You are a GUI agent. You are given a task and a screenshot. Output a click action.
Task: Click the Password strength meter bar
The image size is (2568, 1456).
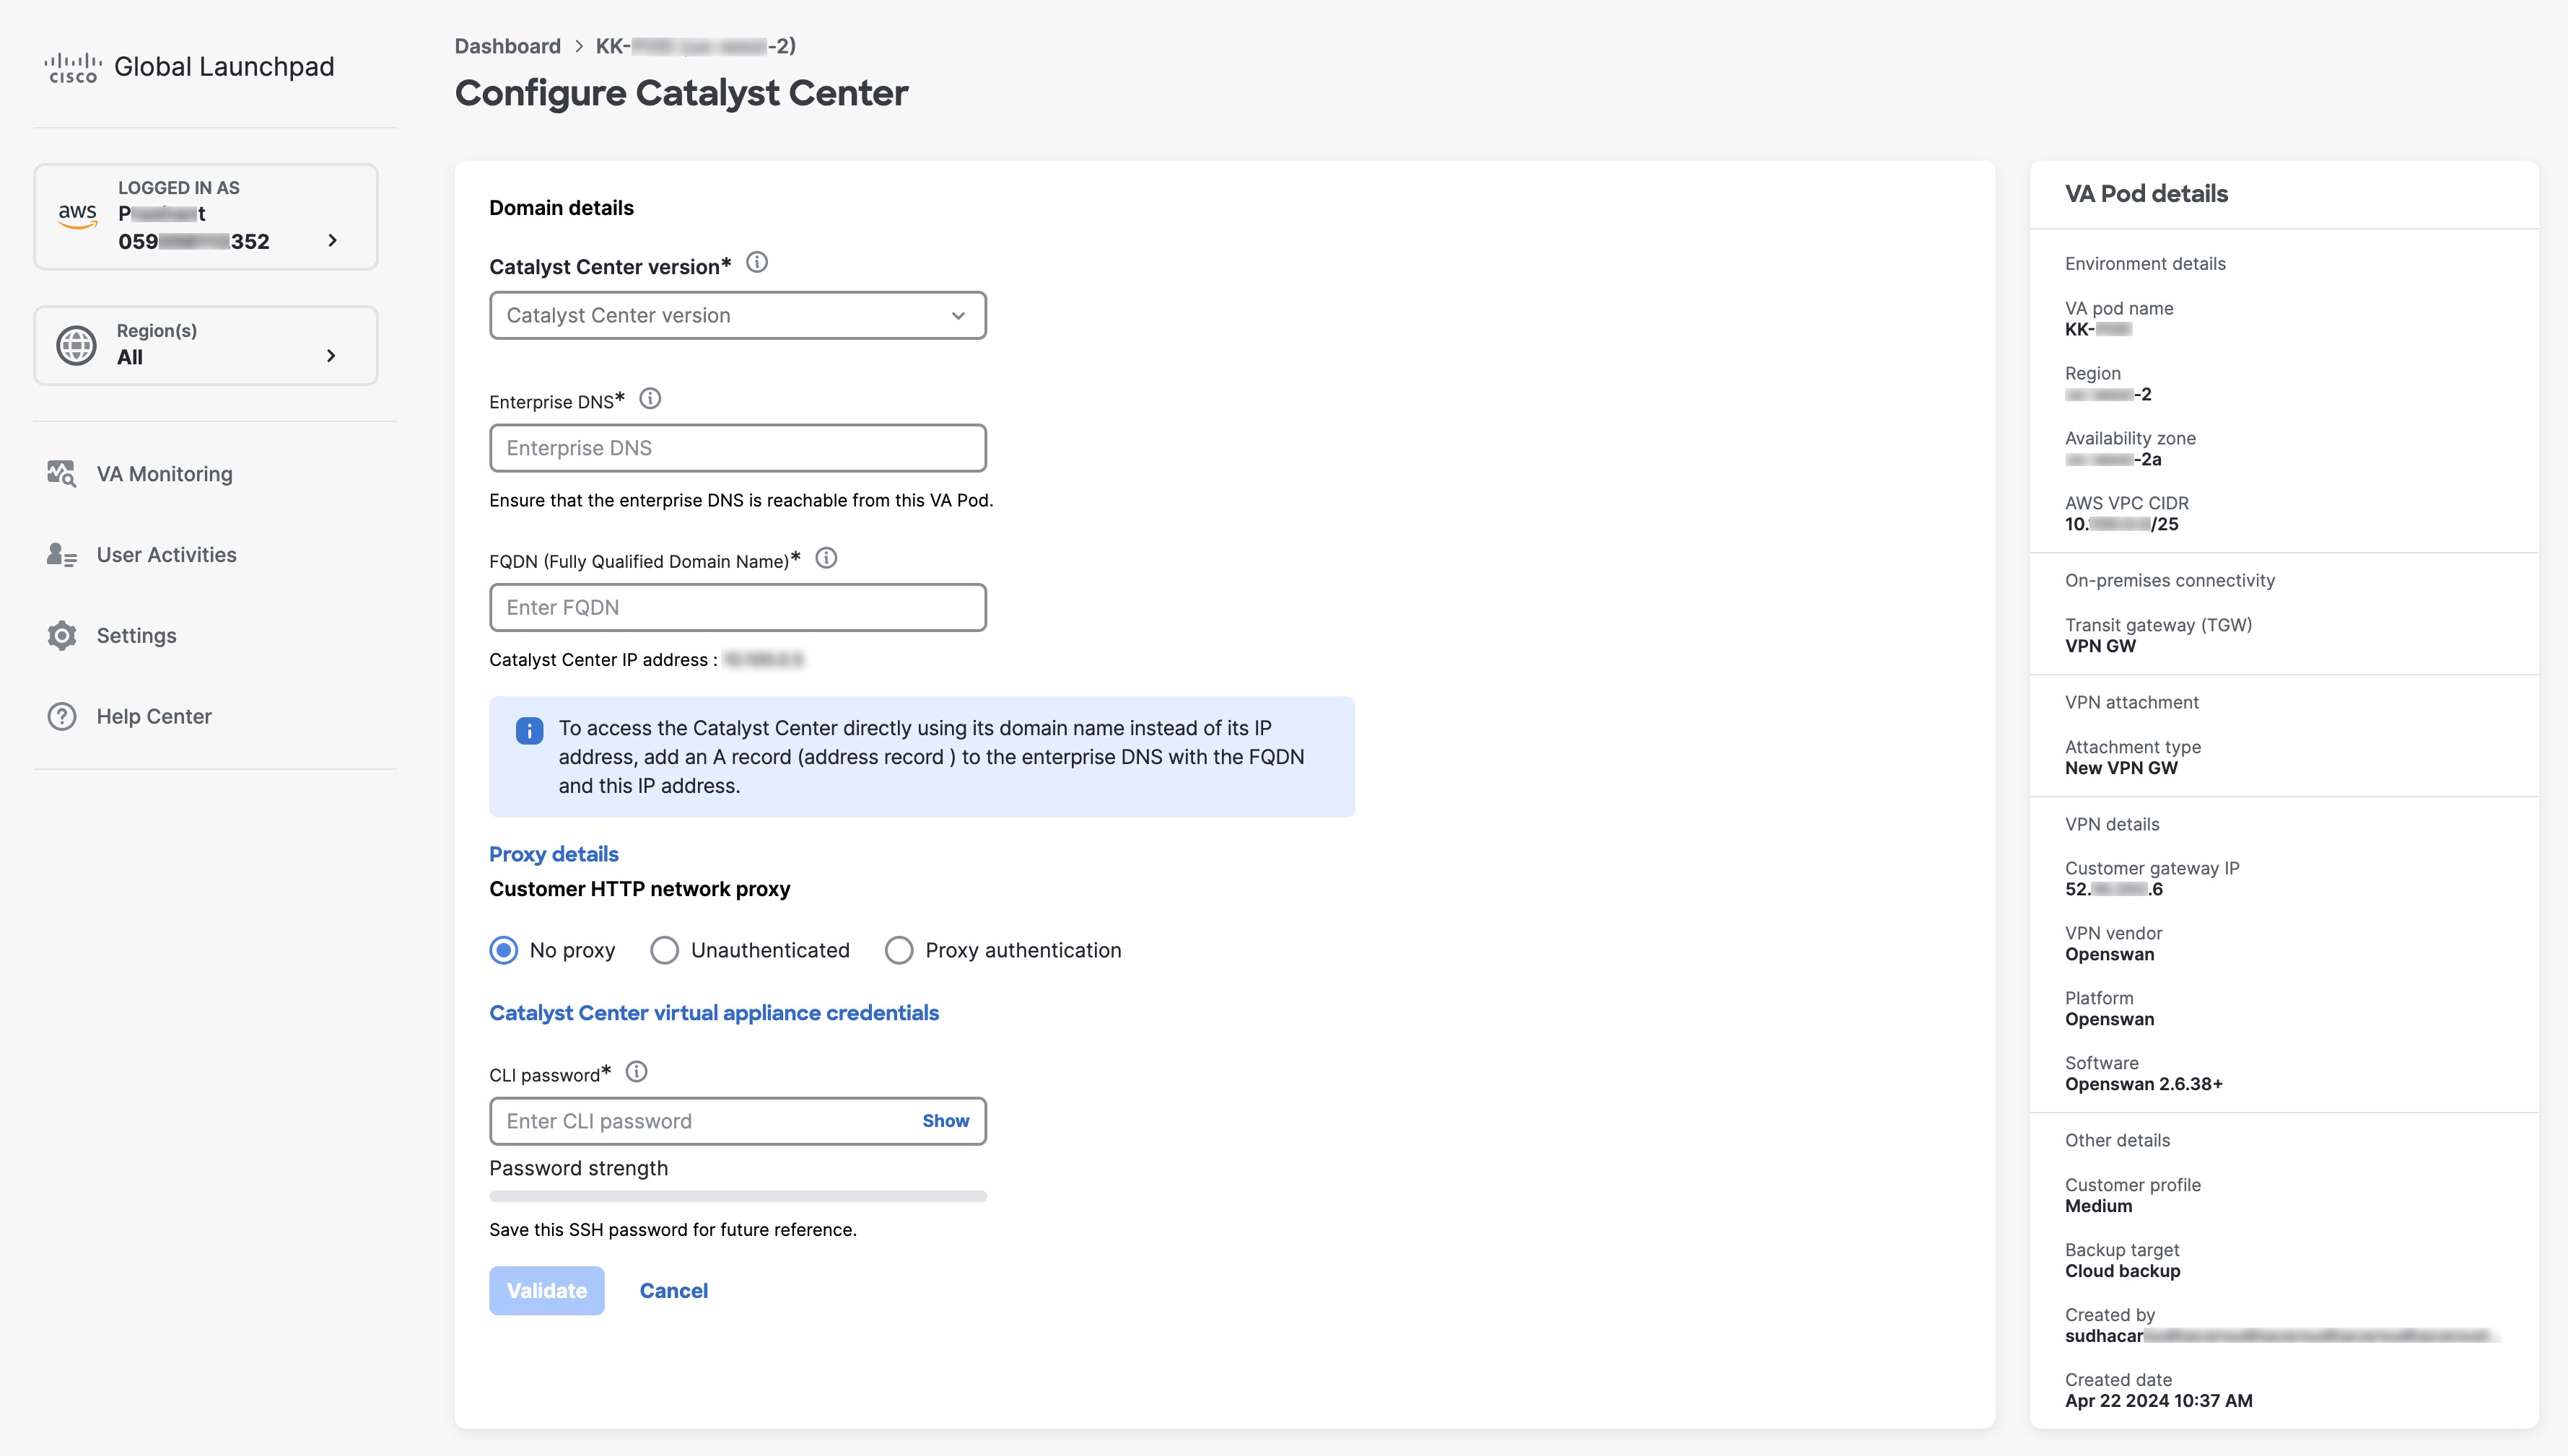[x=737, y=1196]
